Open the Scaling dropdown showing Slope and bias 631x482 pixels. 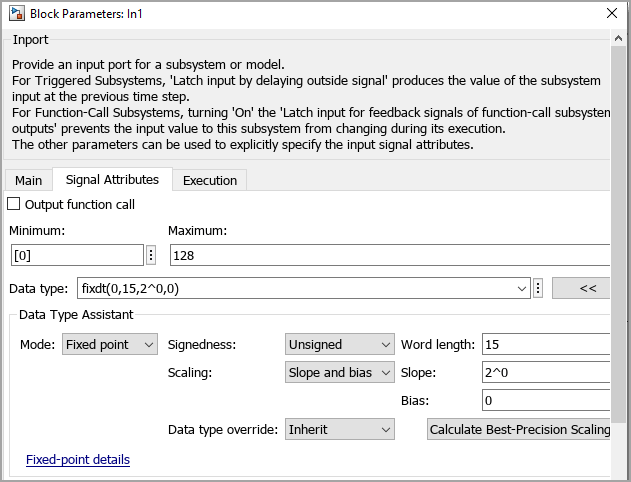(340, 373)
